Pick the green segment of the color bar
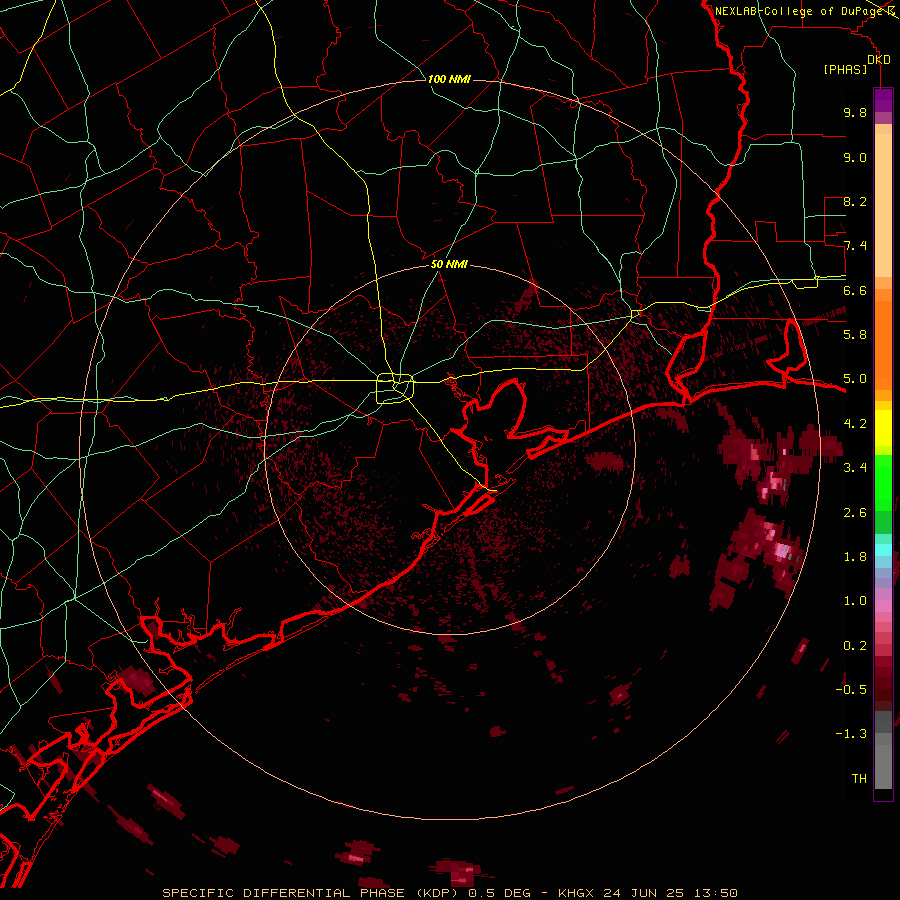Viewport: 900px width, 900px height. (883, 482)
